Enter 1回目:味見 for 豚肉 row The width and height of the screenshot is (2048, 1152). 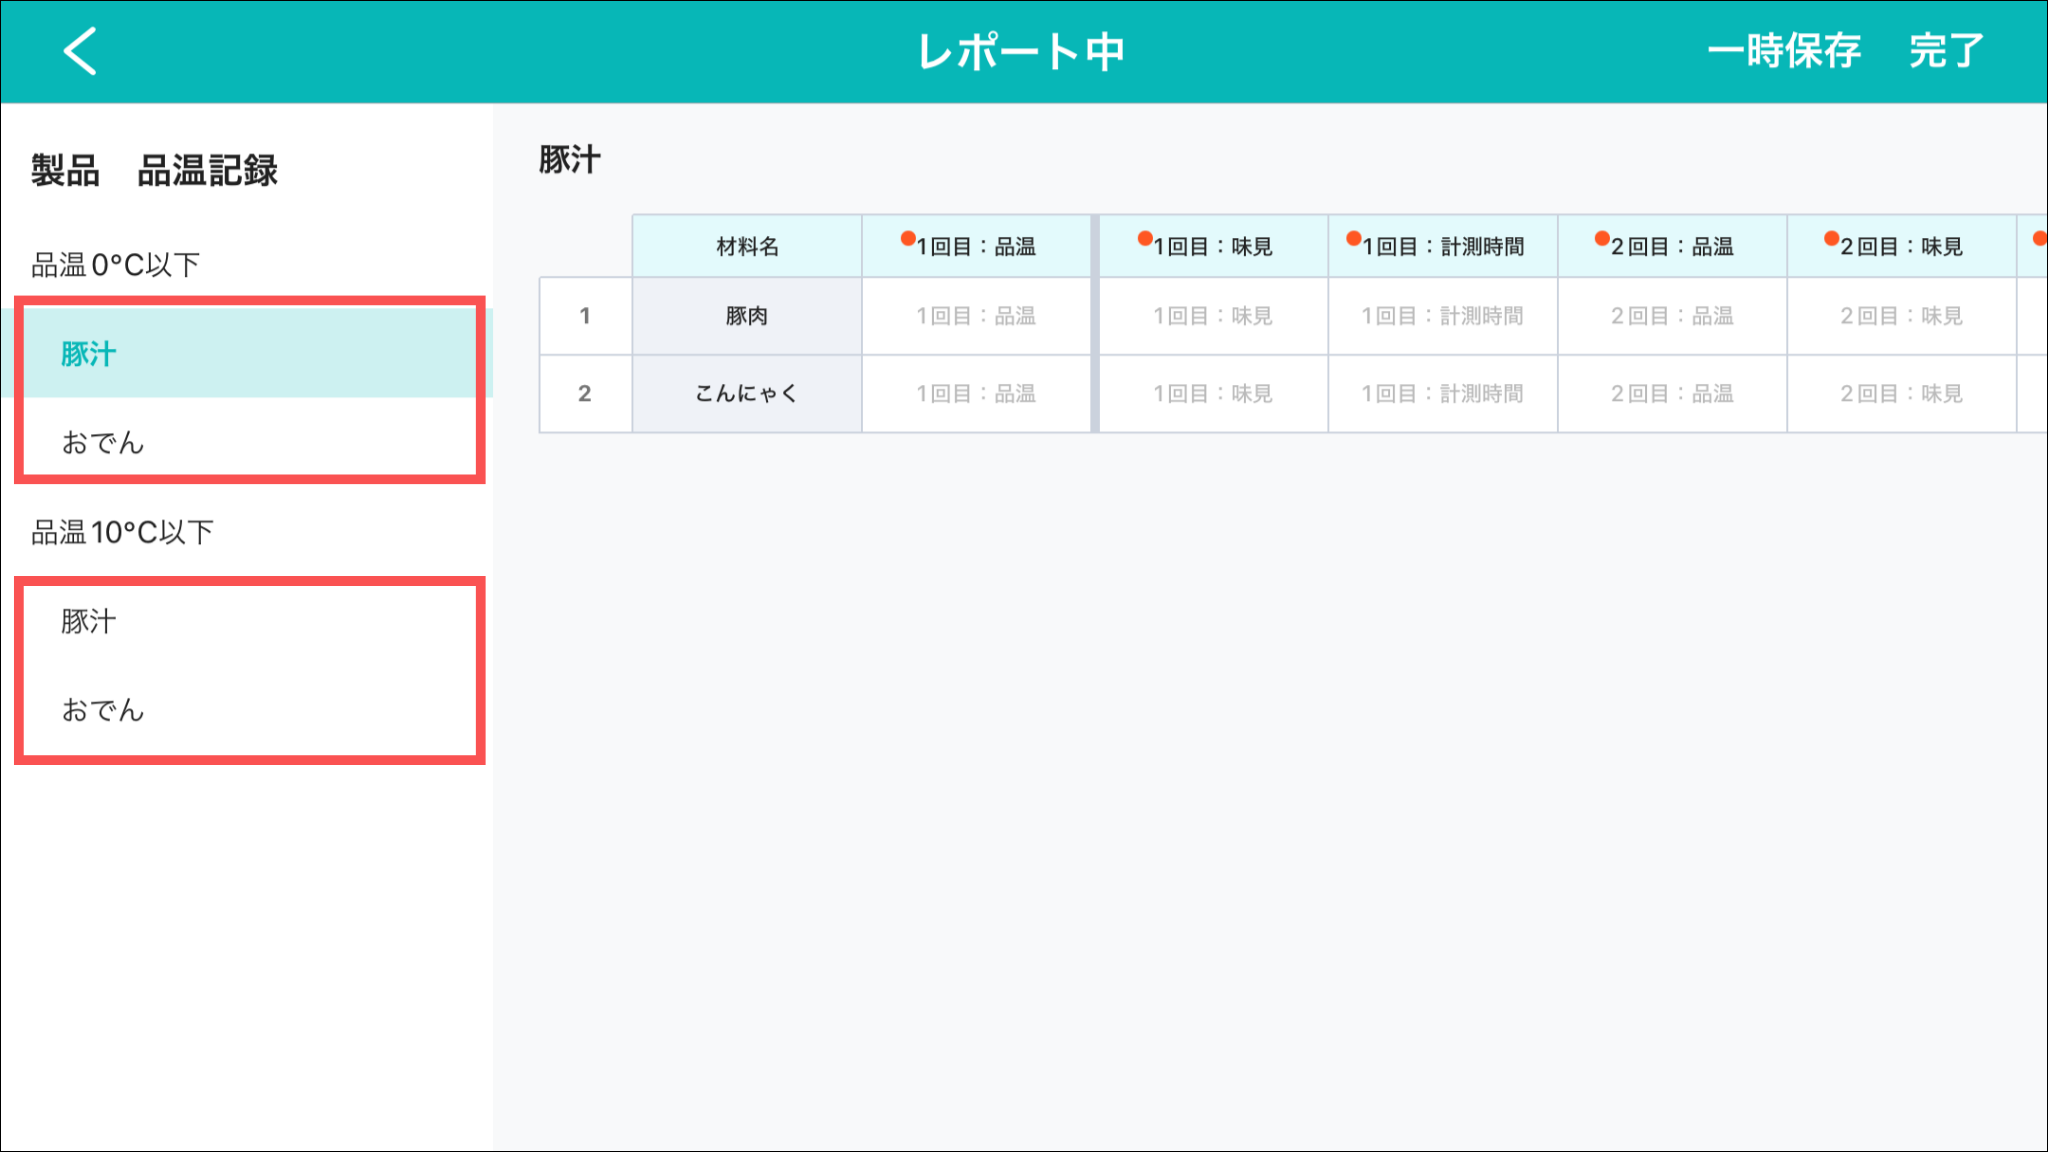point(1213,316)
